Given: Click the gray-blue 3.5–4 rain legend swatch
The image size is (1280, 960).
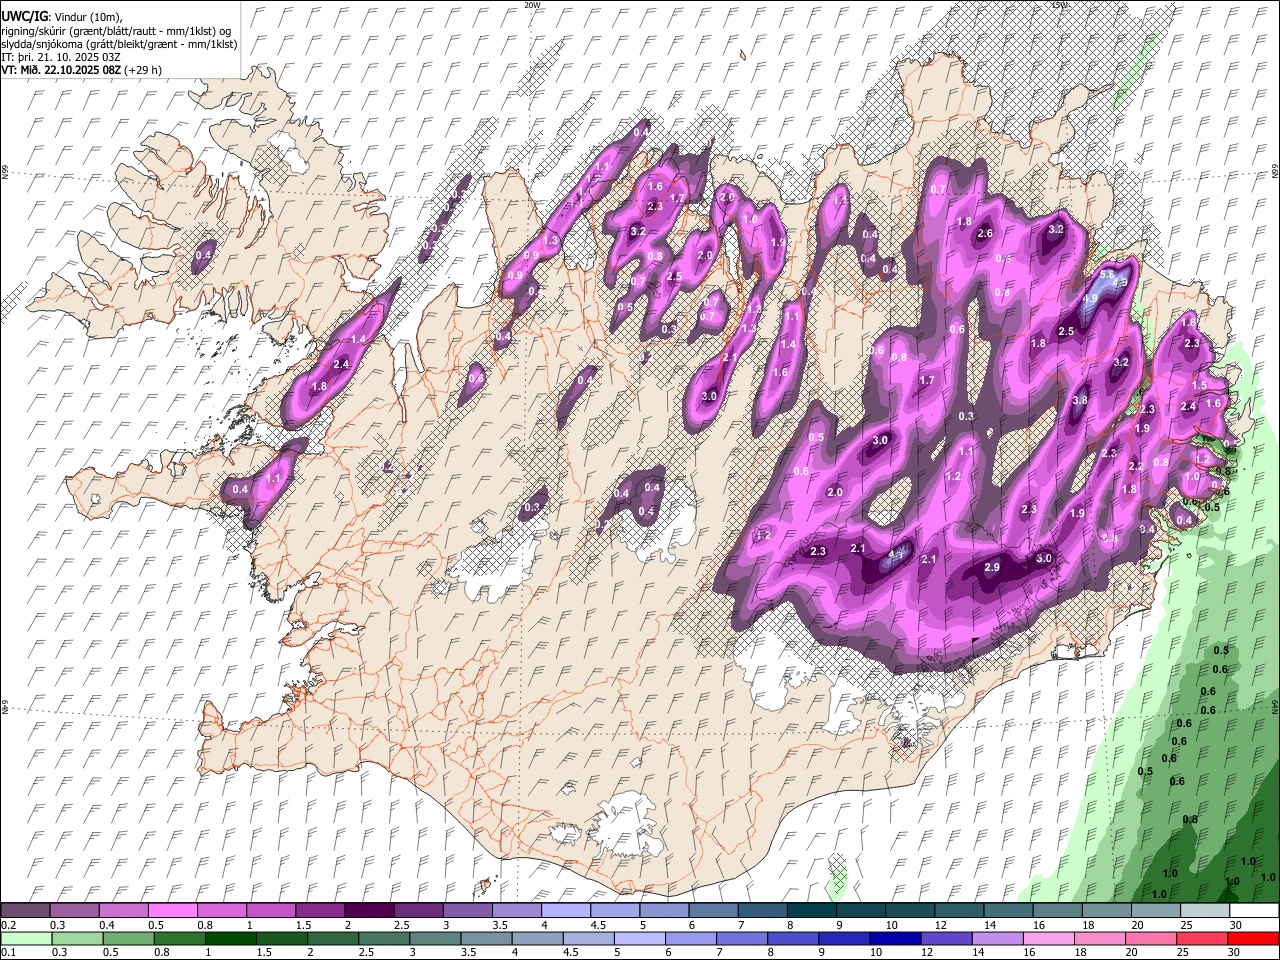Looking at the screenshot, I should pos(487,938).
